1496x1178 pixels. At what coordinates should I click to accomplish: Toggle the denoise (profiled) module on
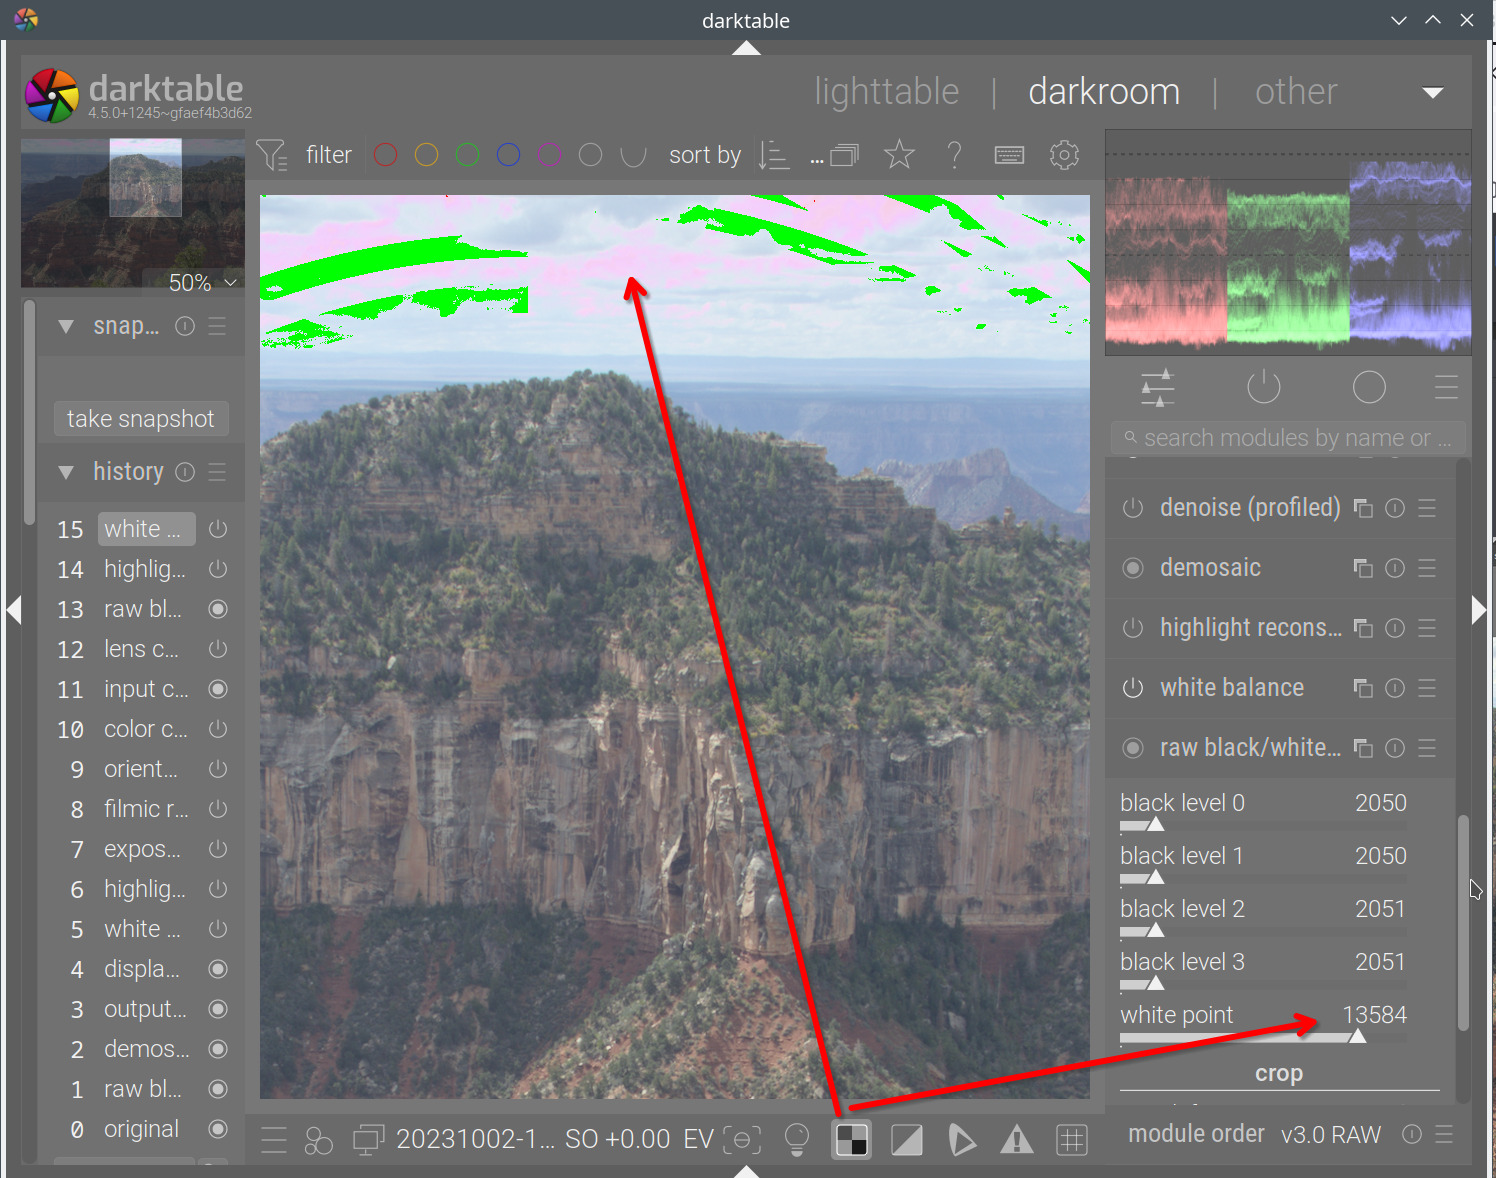1132,507
